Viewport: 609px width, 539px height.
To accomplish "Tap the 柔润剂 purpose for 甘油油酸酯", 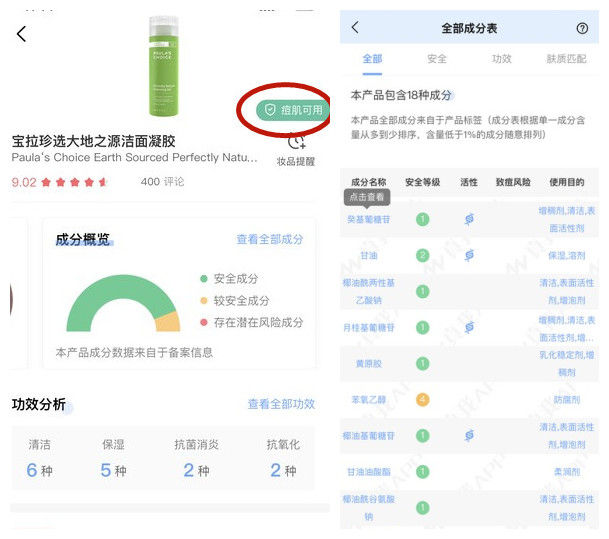I will 567,472.
